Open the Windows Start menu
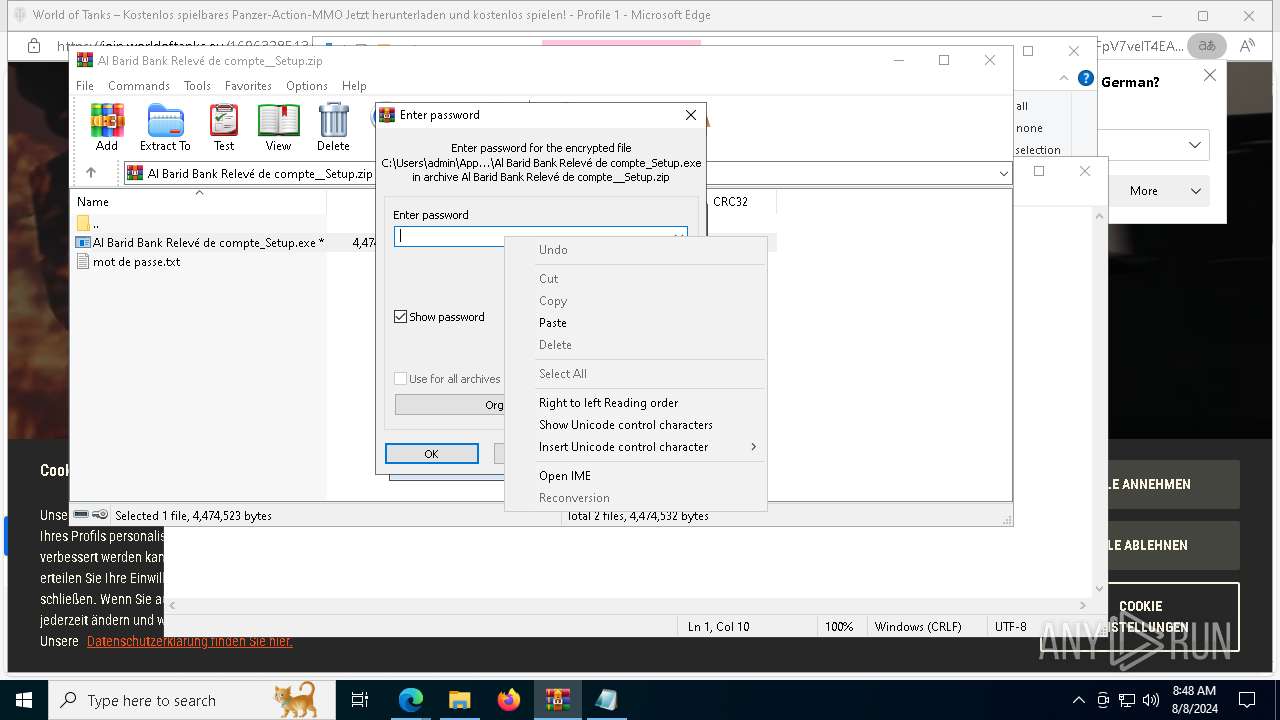Image resolution: width=1280 pixels, height=720 pixels. click(x=23, y=700)
